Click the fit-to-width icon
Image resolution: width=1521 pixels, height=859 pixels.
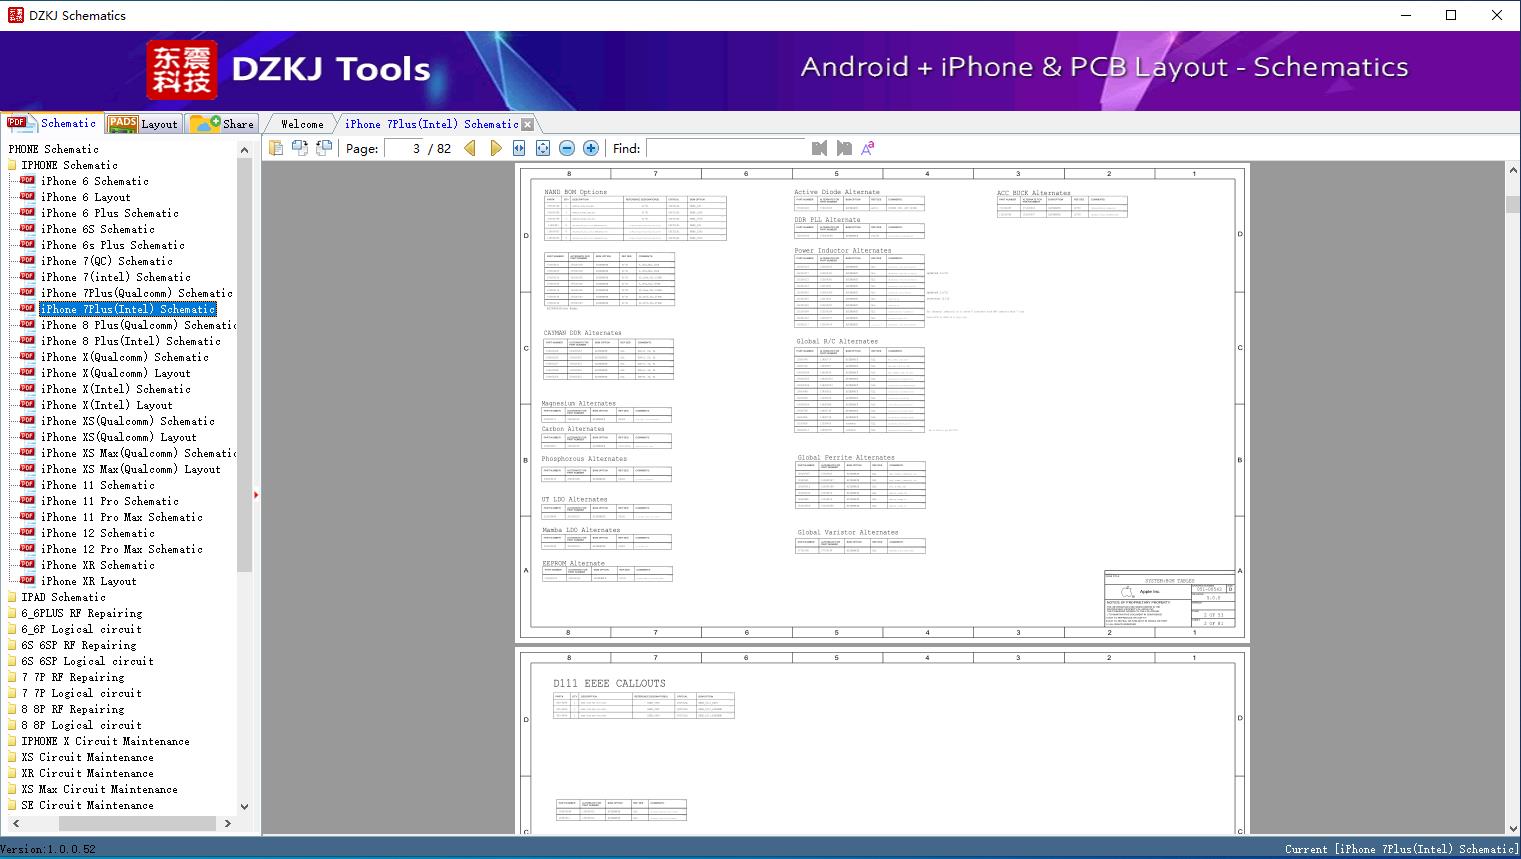tap(519, 148)
